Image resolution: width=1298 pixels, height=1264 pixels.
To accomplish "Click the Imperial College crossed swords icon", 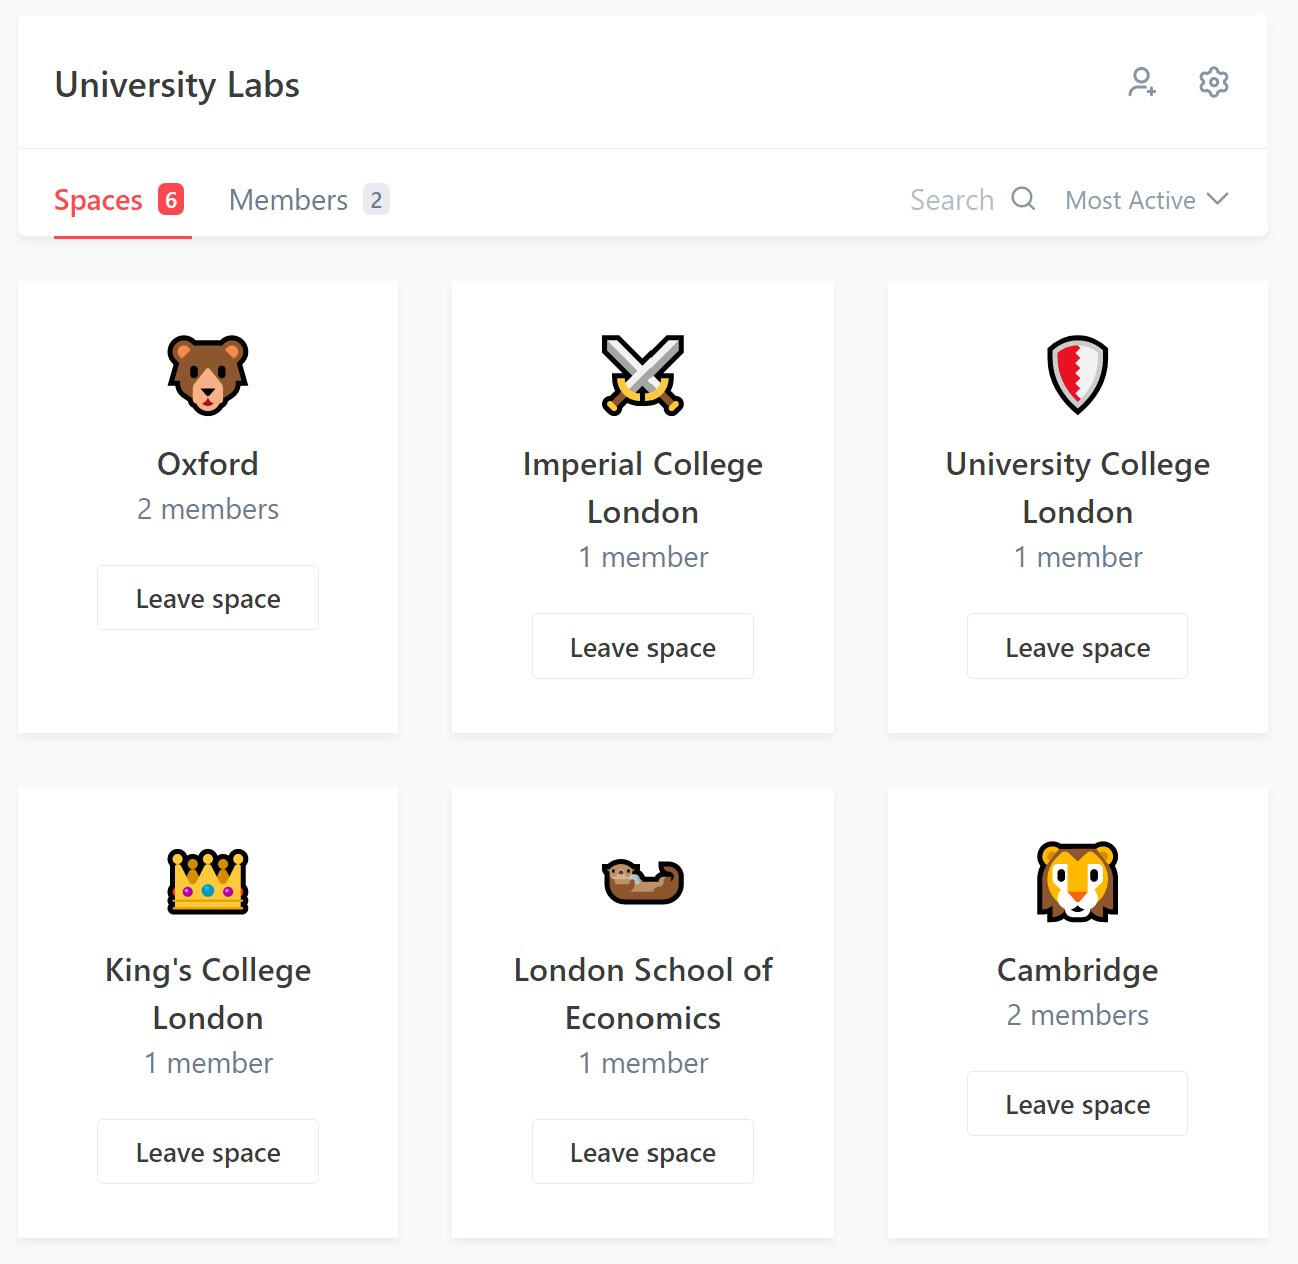I will (643, 375).
